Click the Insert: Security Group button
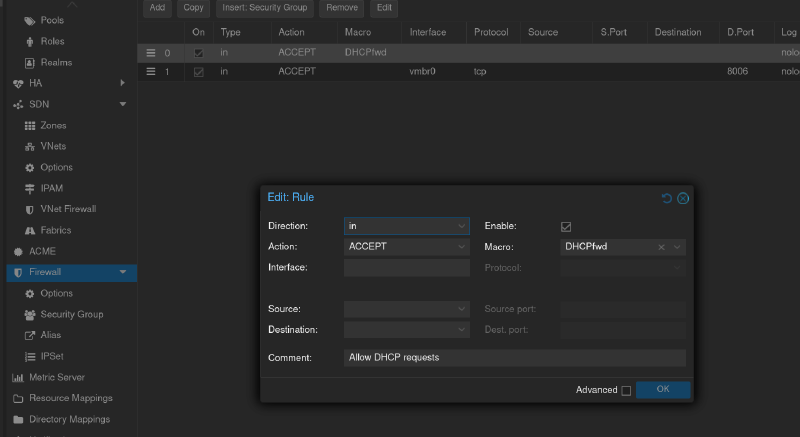800x437 pixels. (x=265, y=8)
